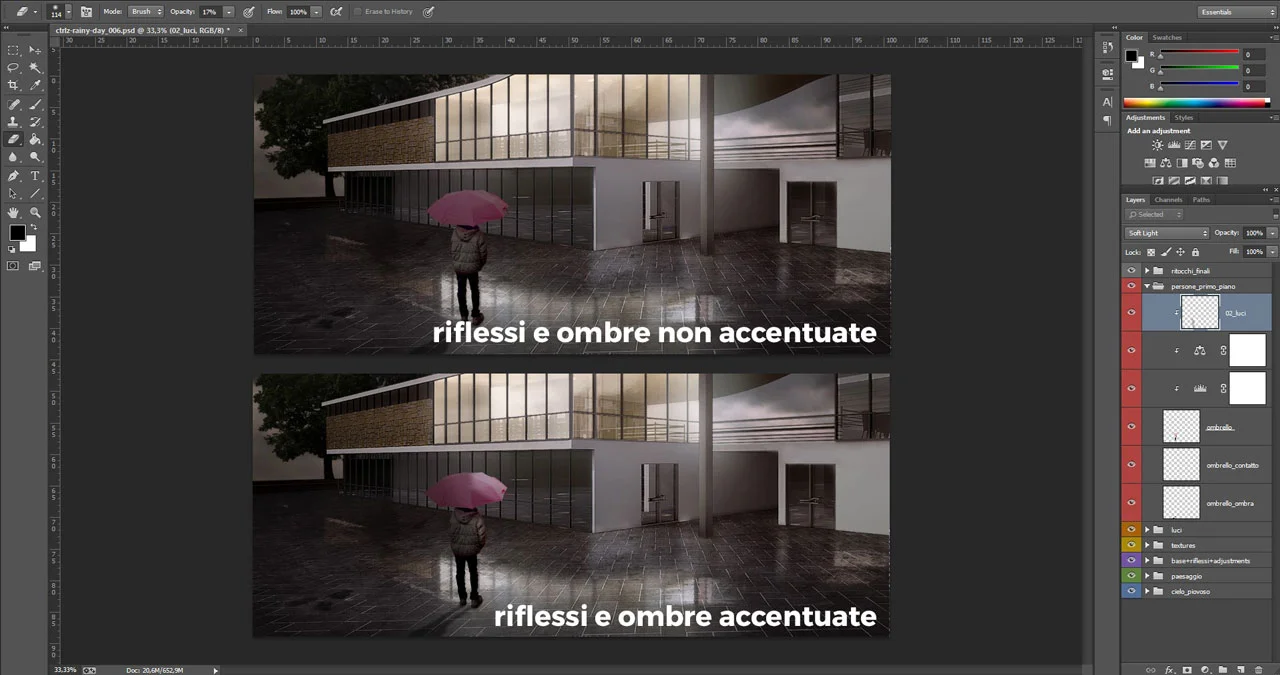Select the Clone Stamp tool
Viewport: 1280px width, 675px height.
[14, 122]
